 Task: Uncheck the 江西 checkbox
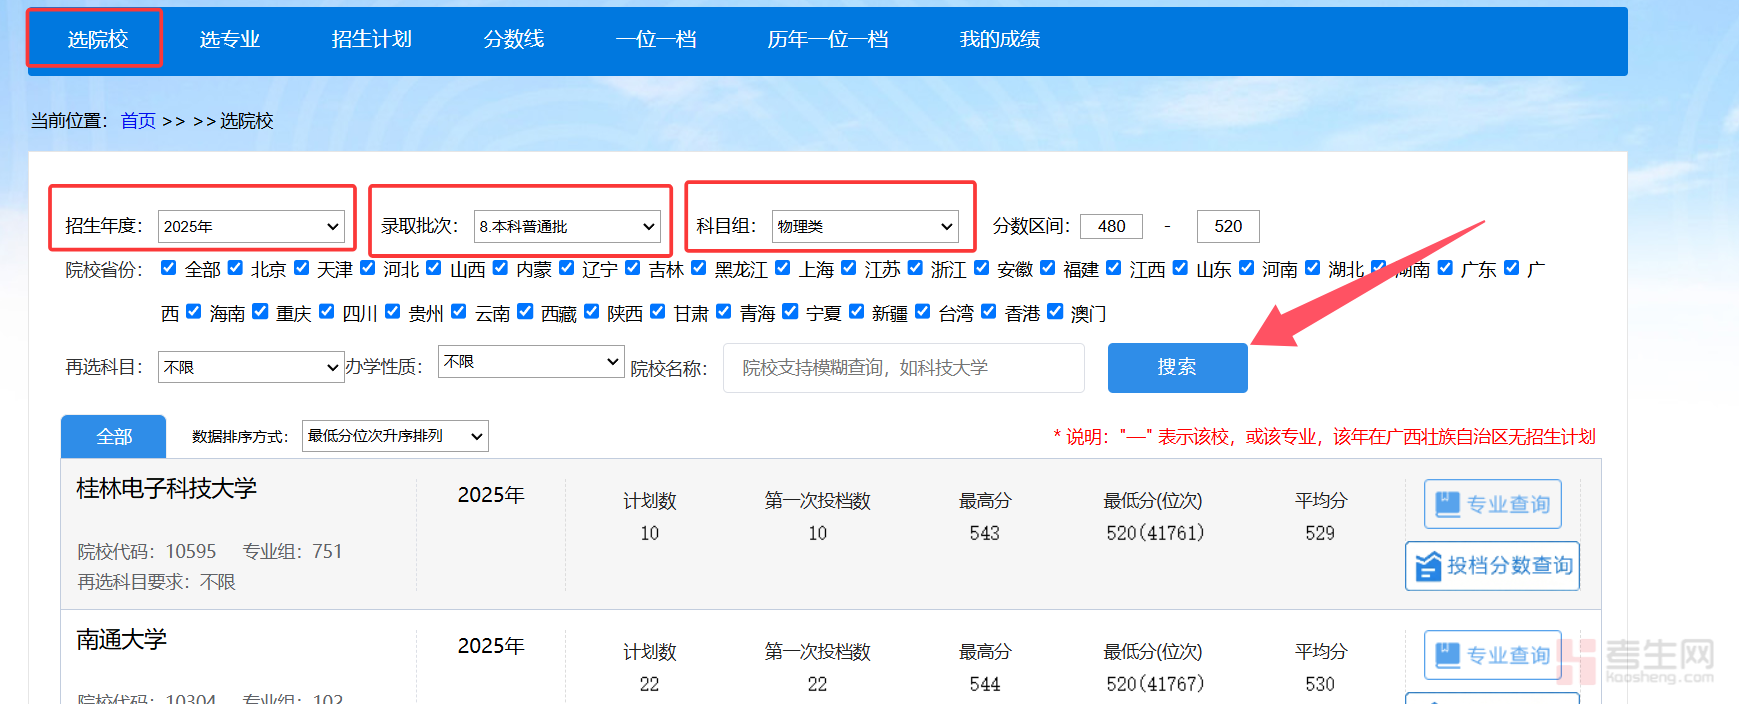tap(1113, 267)
